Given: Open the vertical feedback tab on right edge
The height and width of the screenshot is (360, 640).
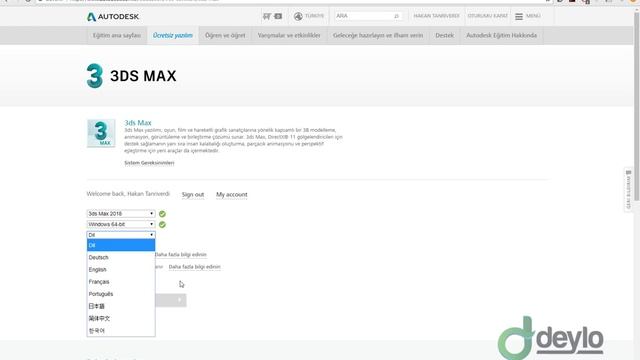Looking at the screenshot, I should [x=629, y=190].
